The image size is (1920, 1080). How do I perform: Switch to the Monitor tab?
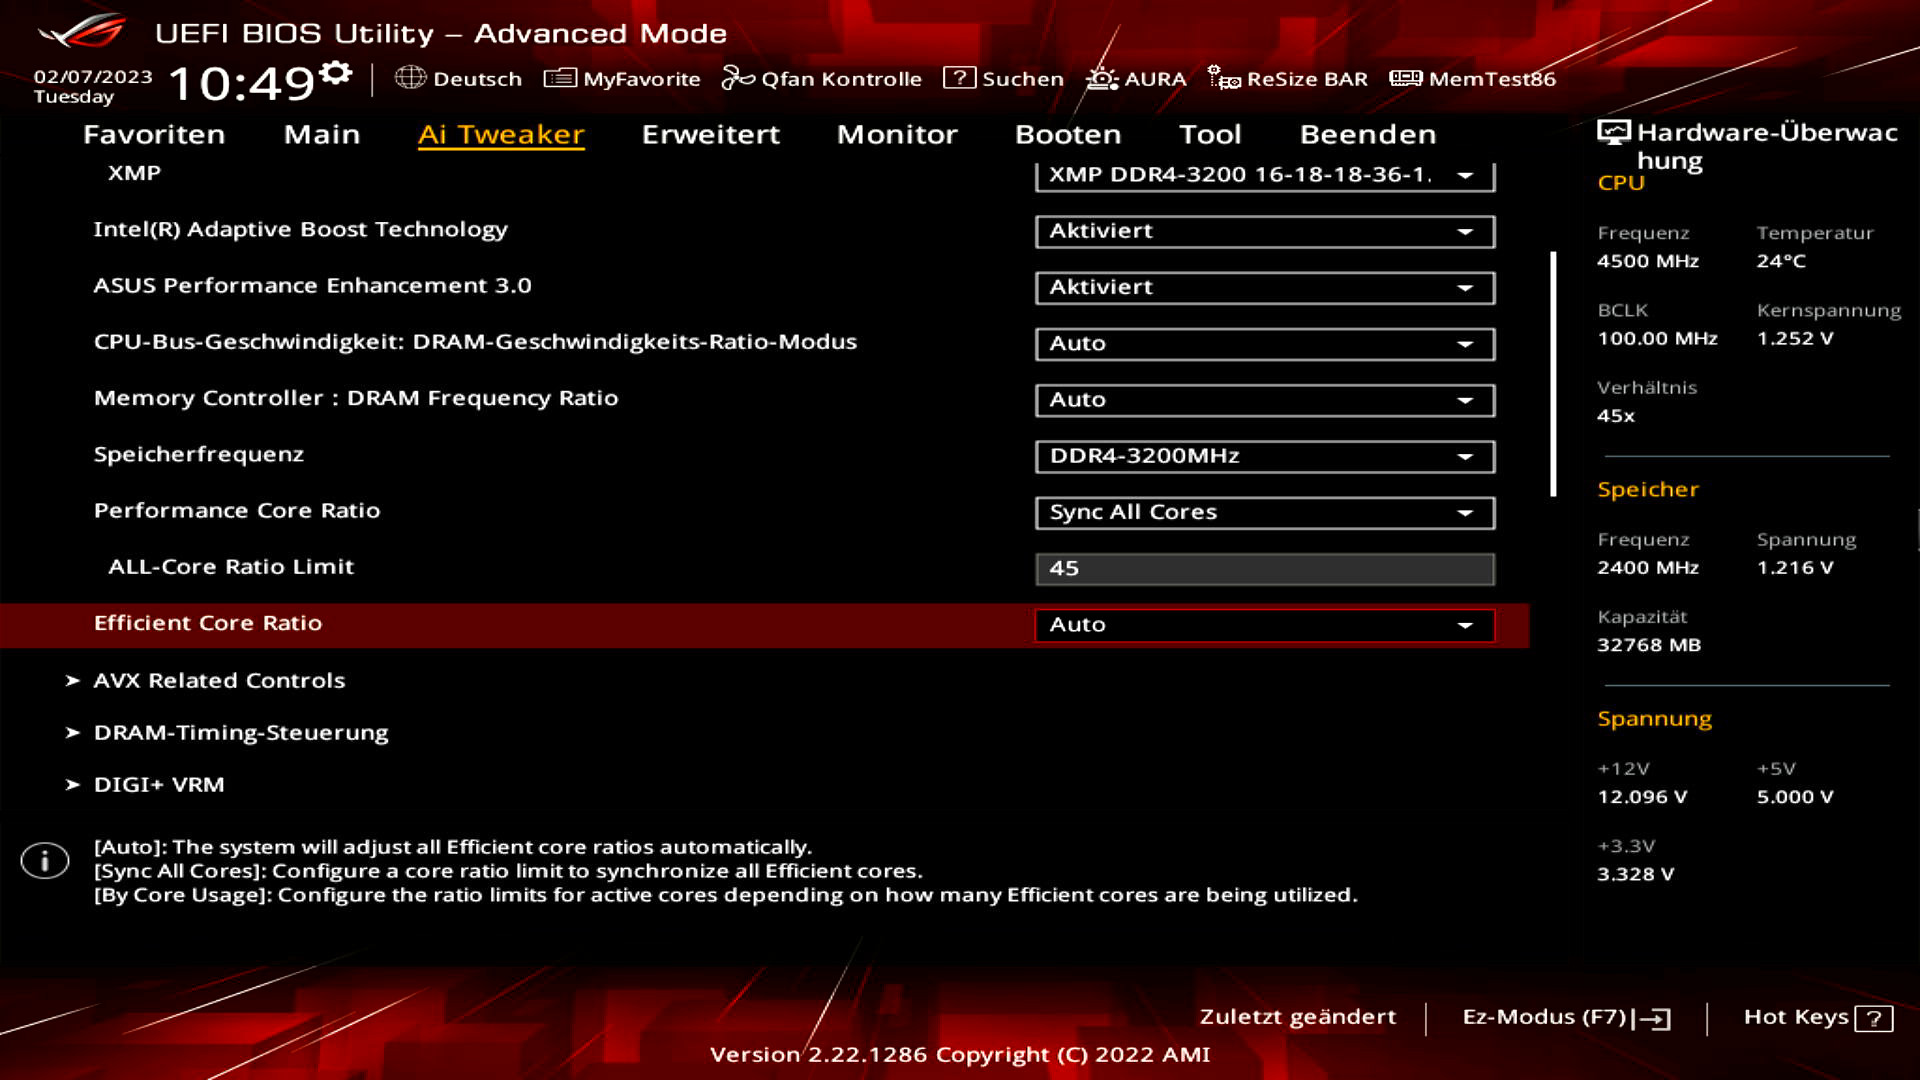tap(896, 134)
